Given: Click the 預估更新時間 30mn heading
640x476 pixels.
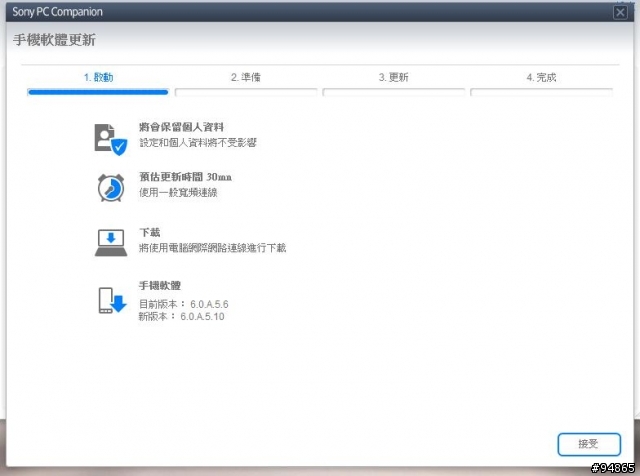Looking at the screenshot, I should (x=185, y=177).
